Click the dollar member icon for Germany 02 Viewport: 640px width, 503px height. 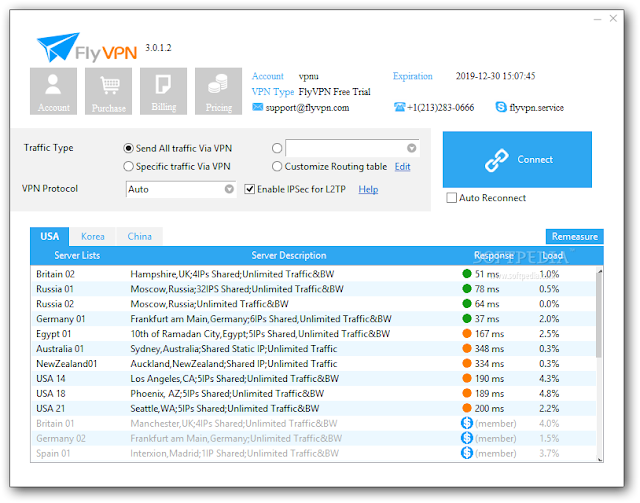467,438
